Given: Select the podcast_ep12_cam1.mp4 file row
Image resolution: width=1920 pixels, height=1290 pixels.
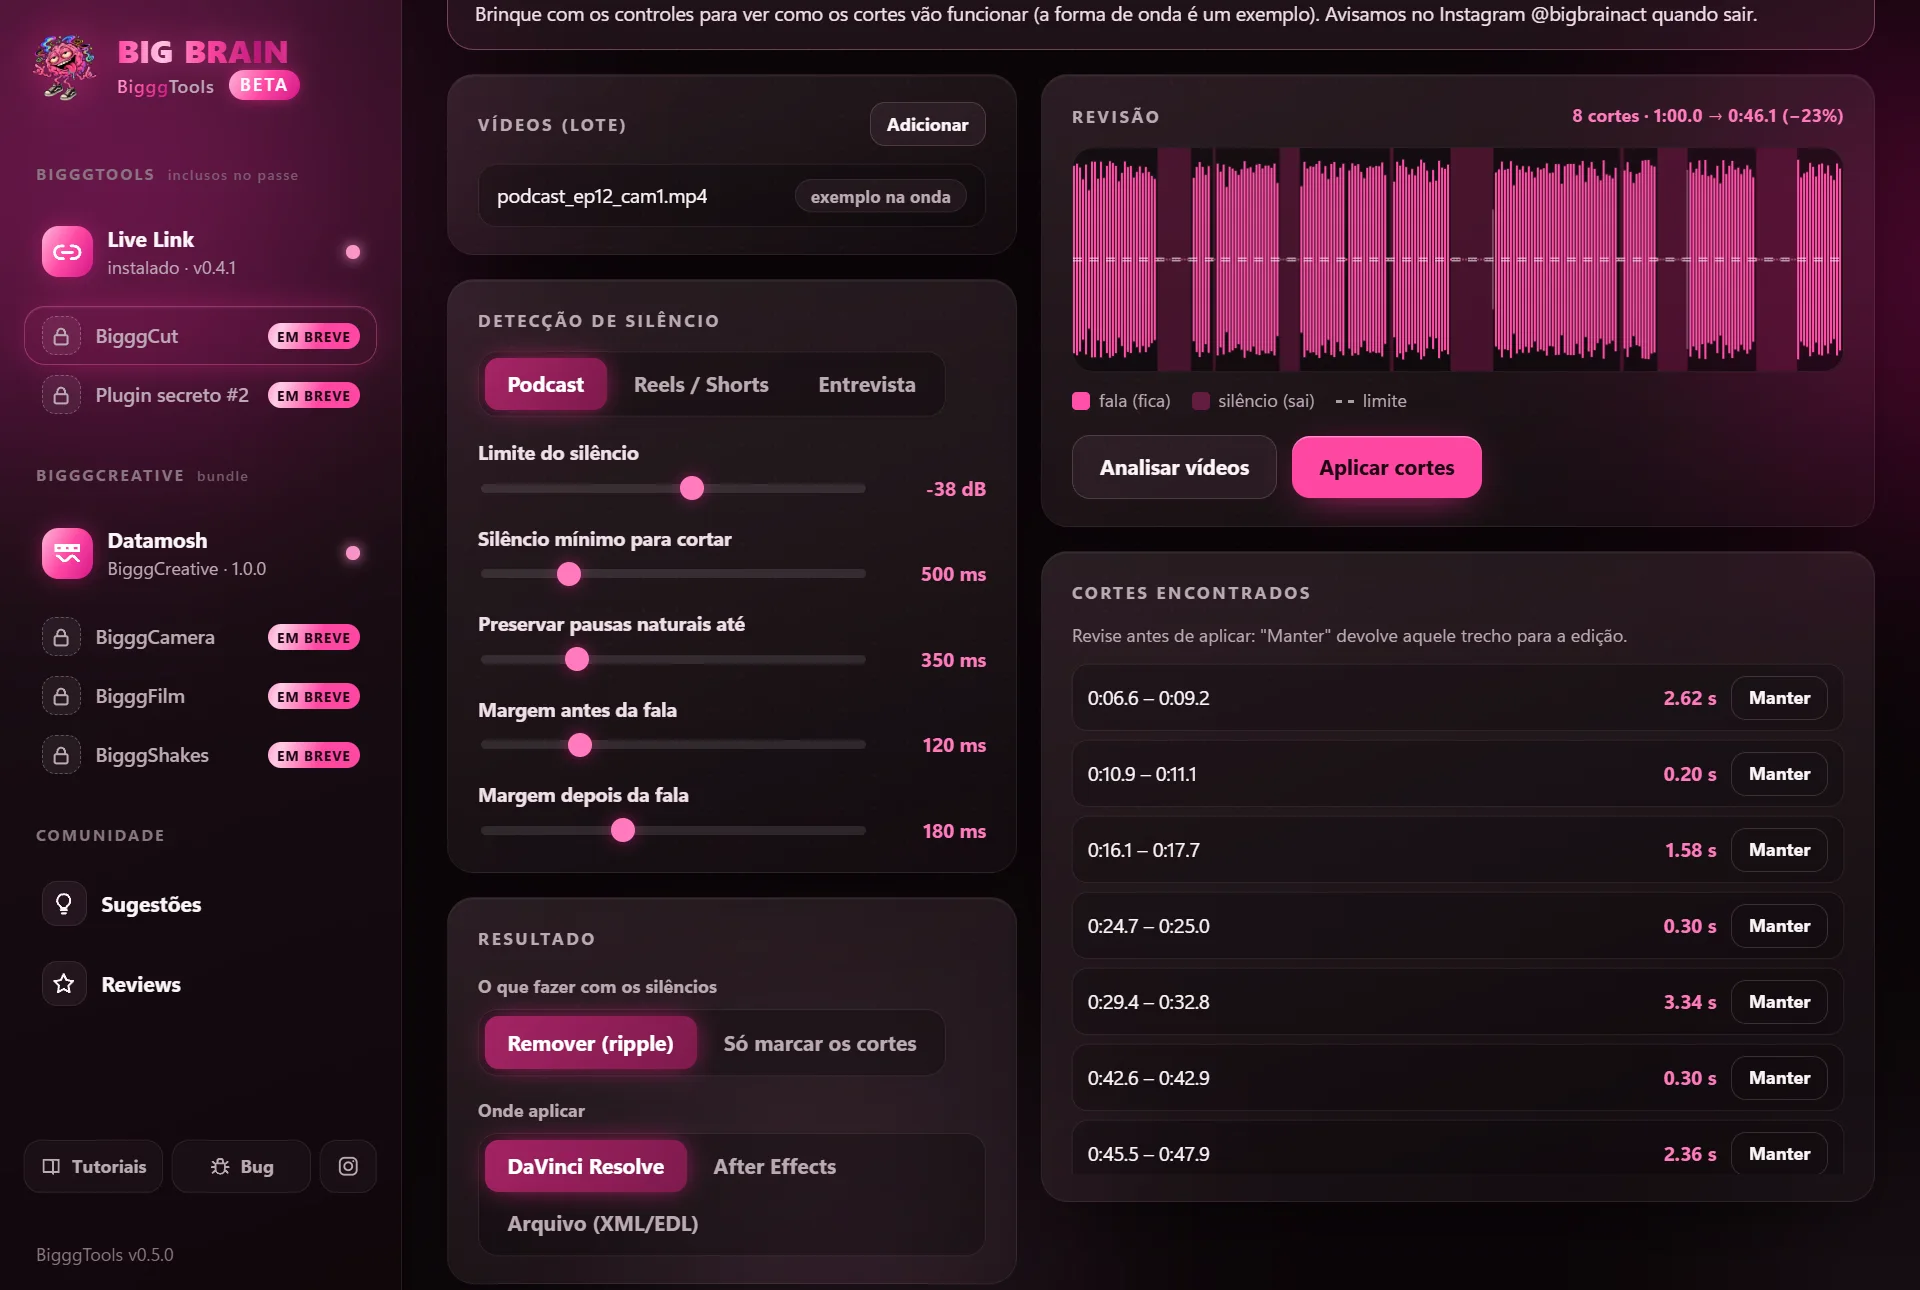Looking at the screenshot, I should coord(732,196).
